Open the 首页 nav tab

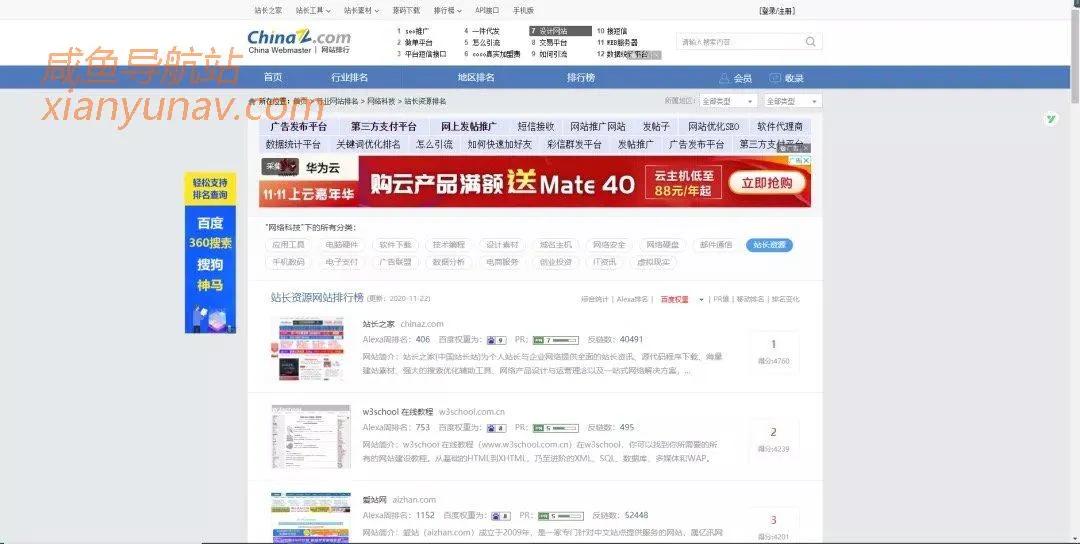(x=273, y=78)
